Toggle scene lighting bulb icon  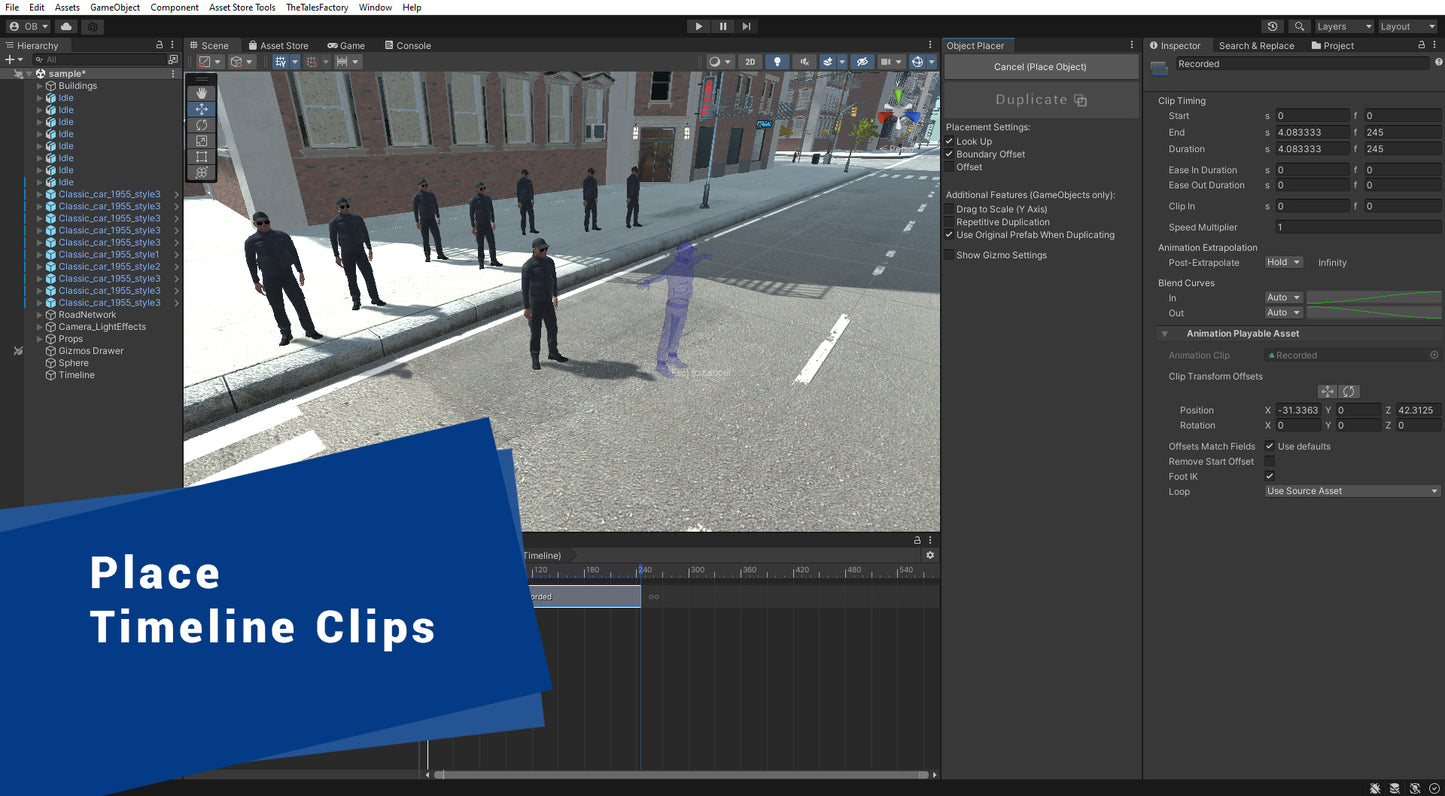point(777,62)
